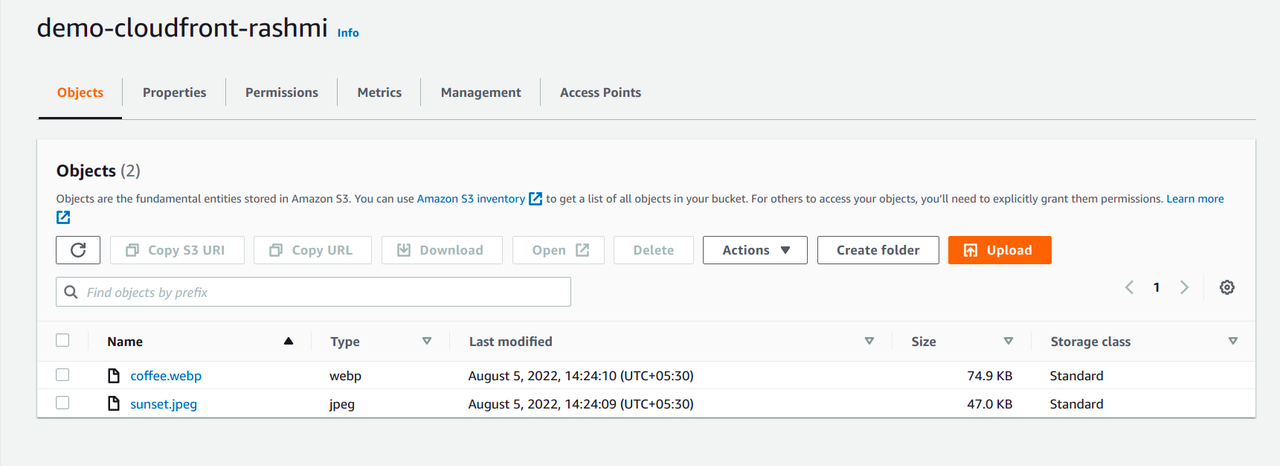Click sunset.jpeg's Last modified timestamp
This screenshot has height=466, width=1280.
point(581,404)
